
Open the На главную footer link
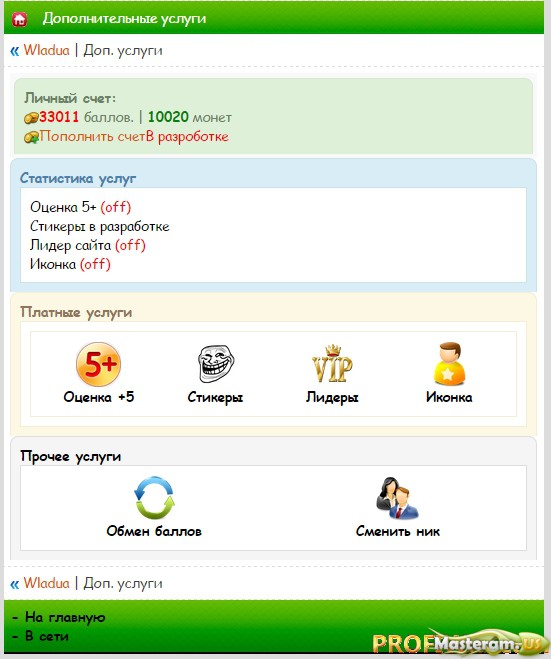click(x=65, y=617)
